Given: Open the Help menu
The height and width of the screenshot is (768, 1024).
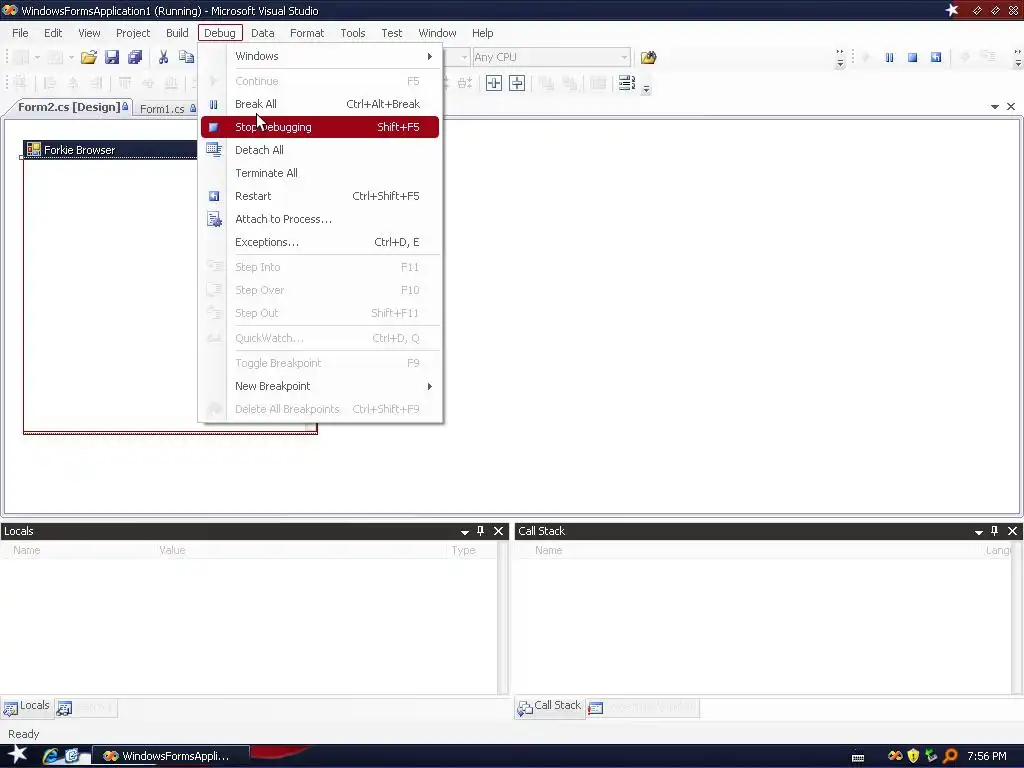Looking at the screenshot, I should [483, 33].
